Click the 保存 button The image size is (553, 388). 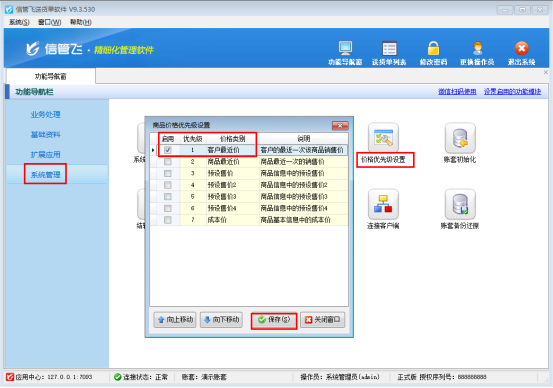(274, 320)
